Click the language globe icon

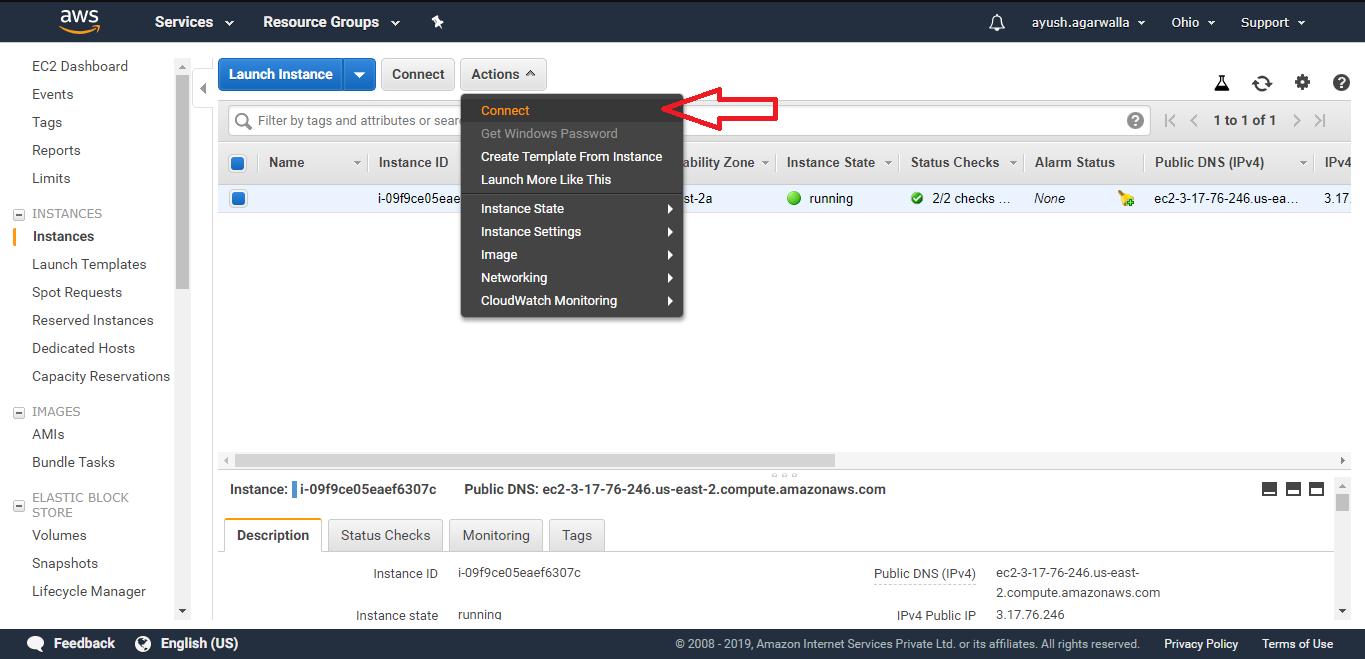pyautogui.click(x=143, y=643)
